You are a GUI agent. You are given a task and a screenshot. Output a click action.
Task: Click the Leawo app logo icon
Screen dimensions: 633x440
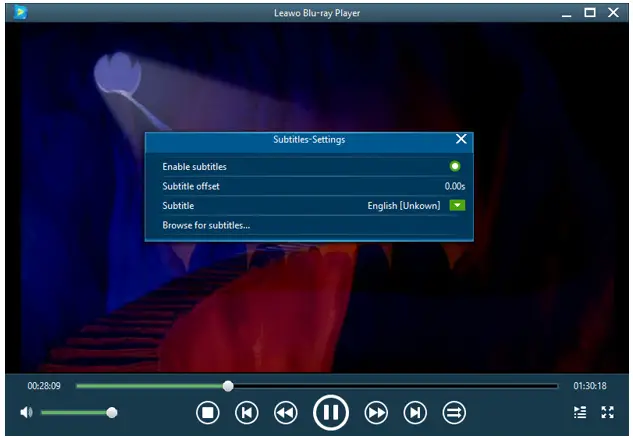(20, 13)
